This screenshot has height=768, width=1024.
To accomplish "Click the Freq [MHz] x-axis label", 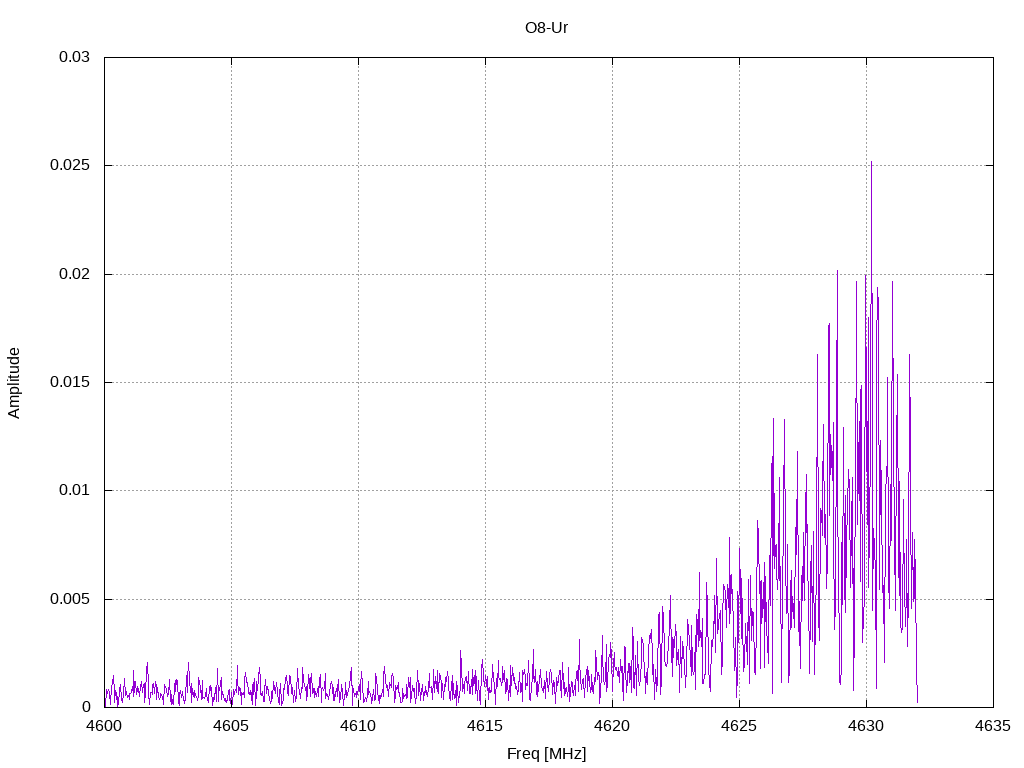I will click(x=546, y=754).
